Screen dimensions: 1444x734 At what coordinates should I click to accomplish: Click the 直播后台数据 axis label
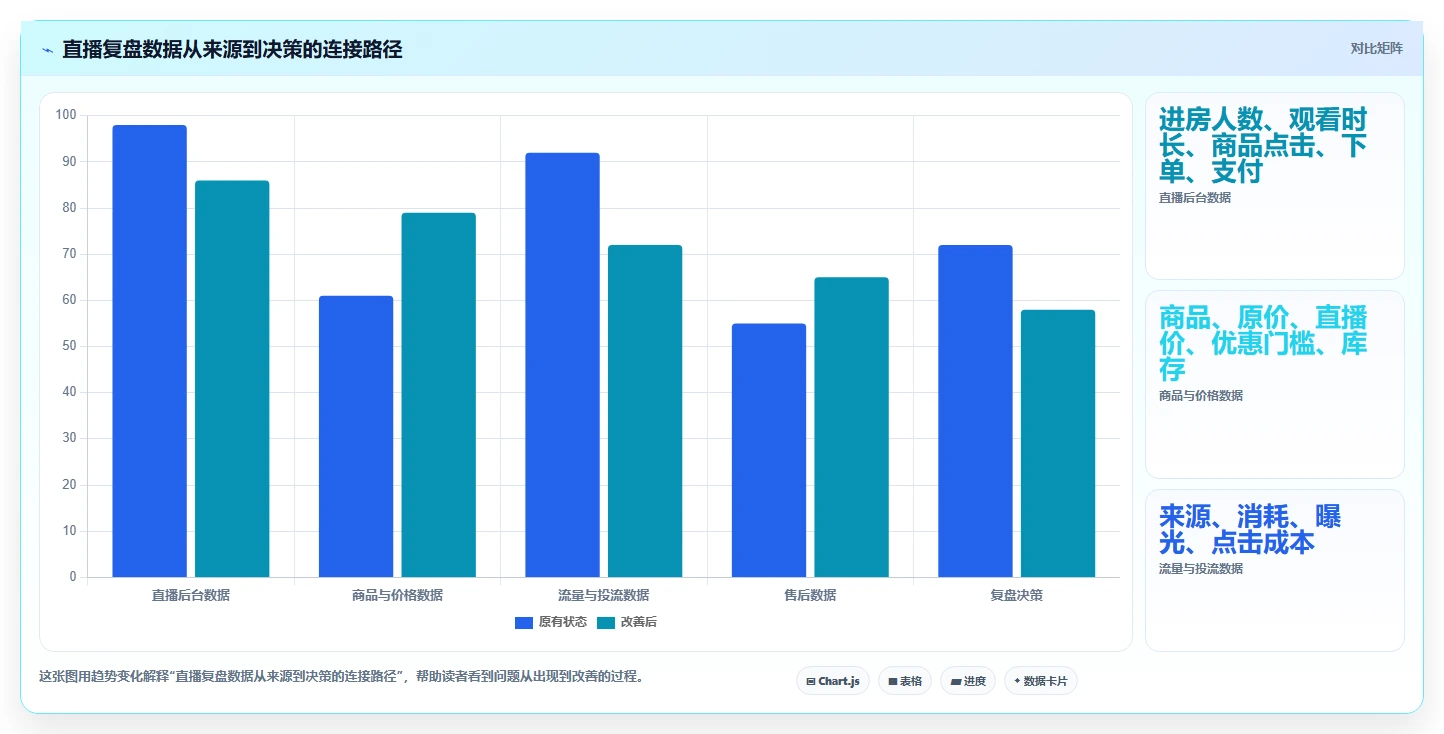click(x=191, y=595)
